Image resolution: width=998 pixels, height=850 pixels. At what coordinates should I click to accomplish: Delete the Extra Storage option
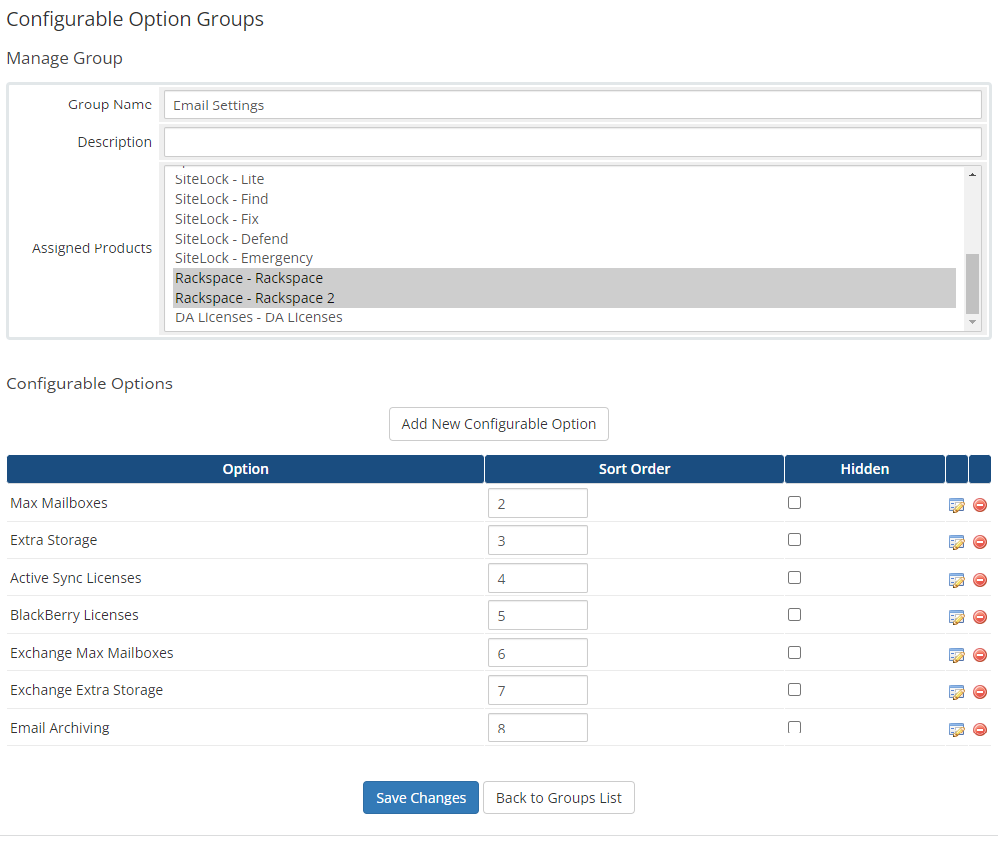[x=980, y=542]
